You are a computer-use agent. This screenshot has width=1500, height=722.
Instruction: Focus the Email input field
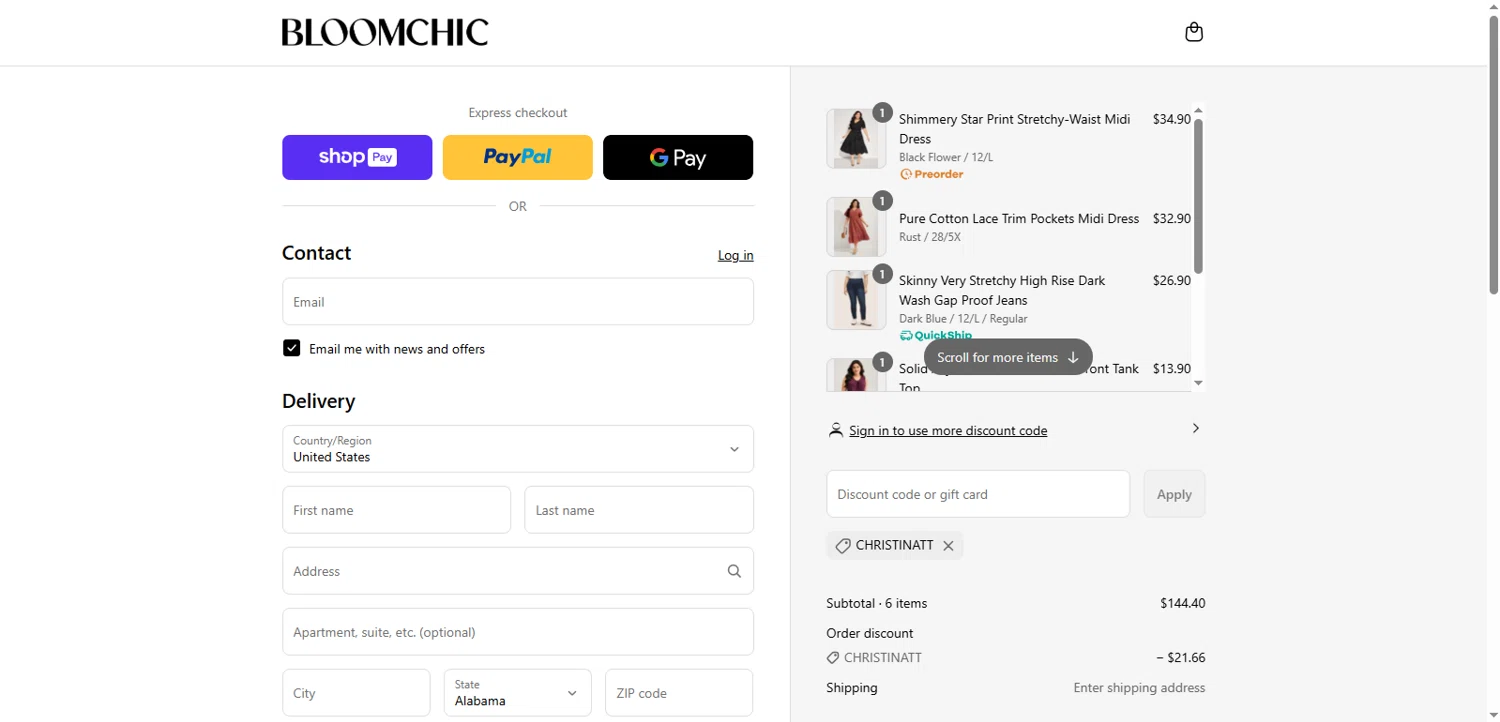click(518, 301)
